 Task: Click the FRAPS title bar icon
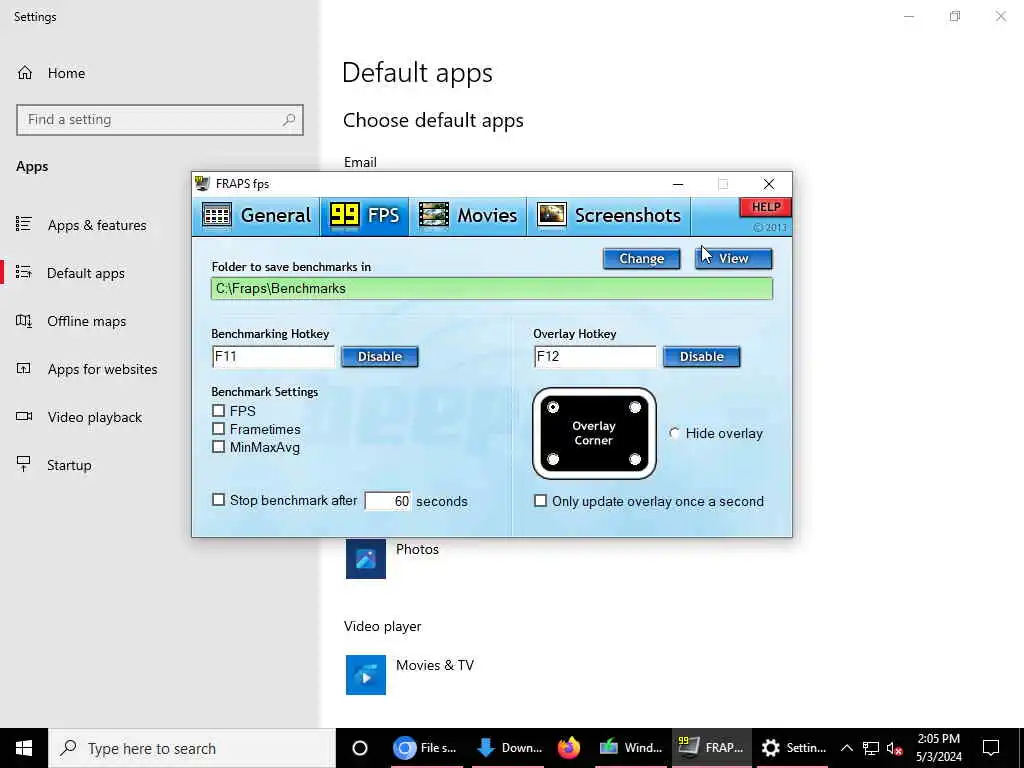click(x=202, y=184)
